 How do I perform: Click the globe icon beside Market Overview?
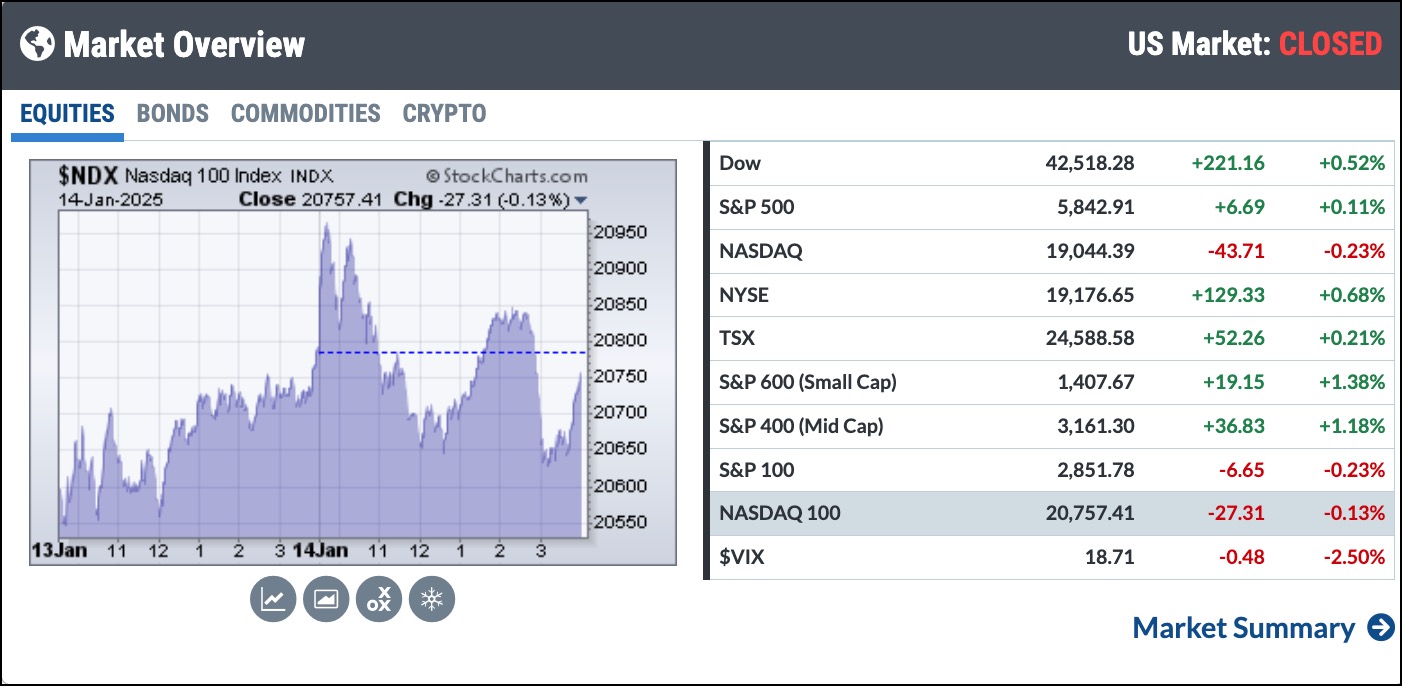tap(37, 44)
